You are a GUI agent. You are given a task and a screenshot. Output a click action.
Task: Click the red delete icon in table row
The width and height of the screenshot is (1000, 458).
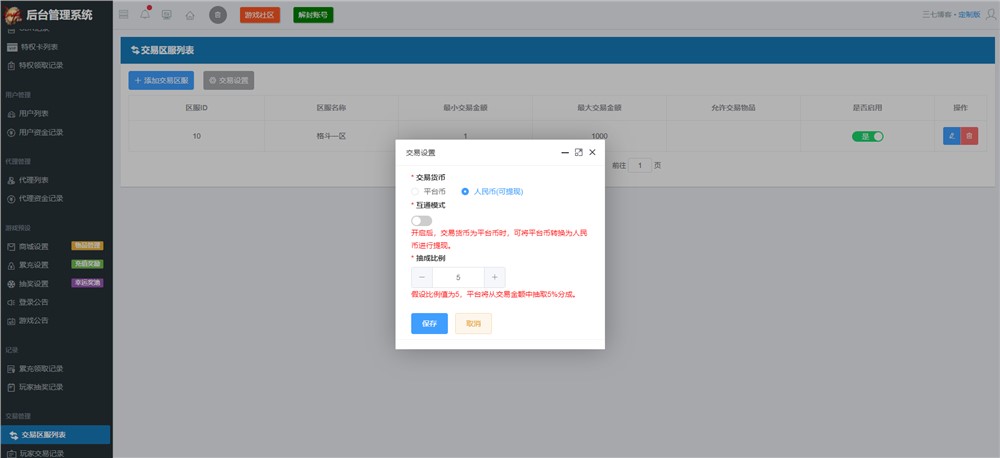pyautogui.click(x=969, y=136)
